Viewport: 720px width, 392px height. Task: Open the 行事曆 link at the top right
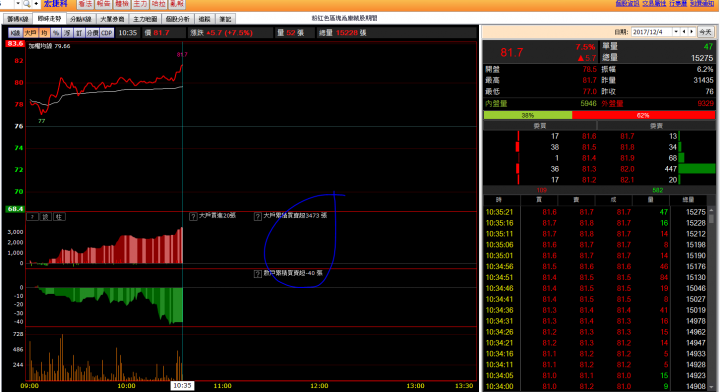click(678, 3)
